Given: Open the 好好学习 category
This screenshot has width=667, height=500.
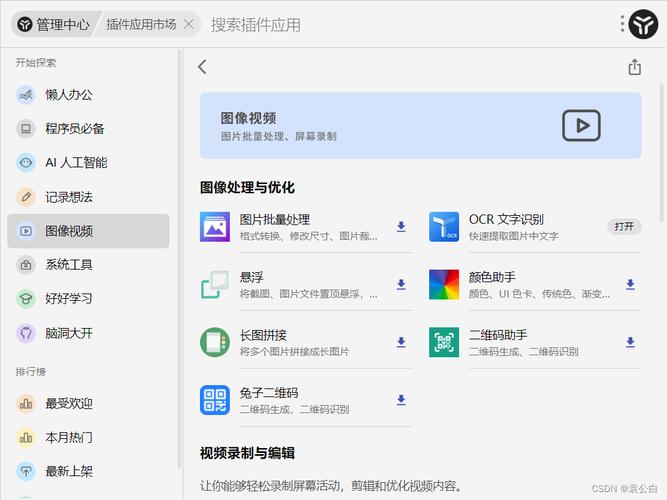Looking at the screenshot, I should (88, 299).
